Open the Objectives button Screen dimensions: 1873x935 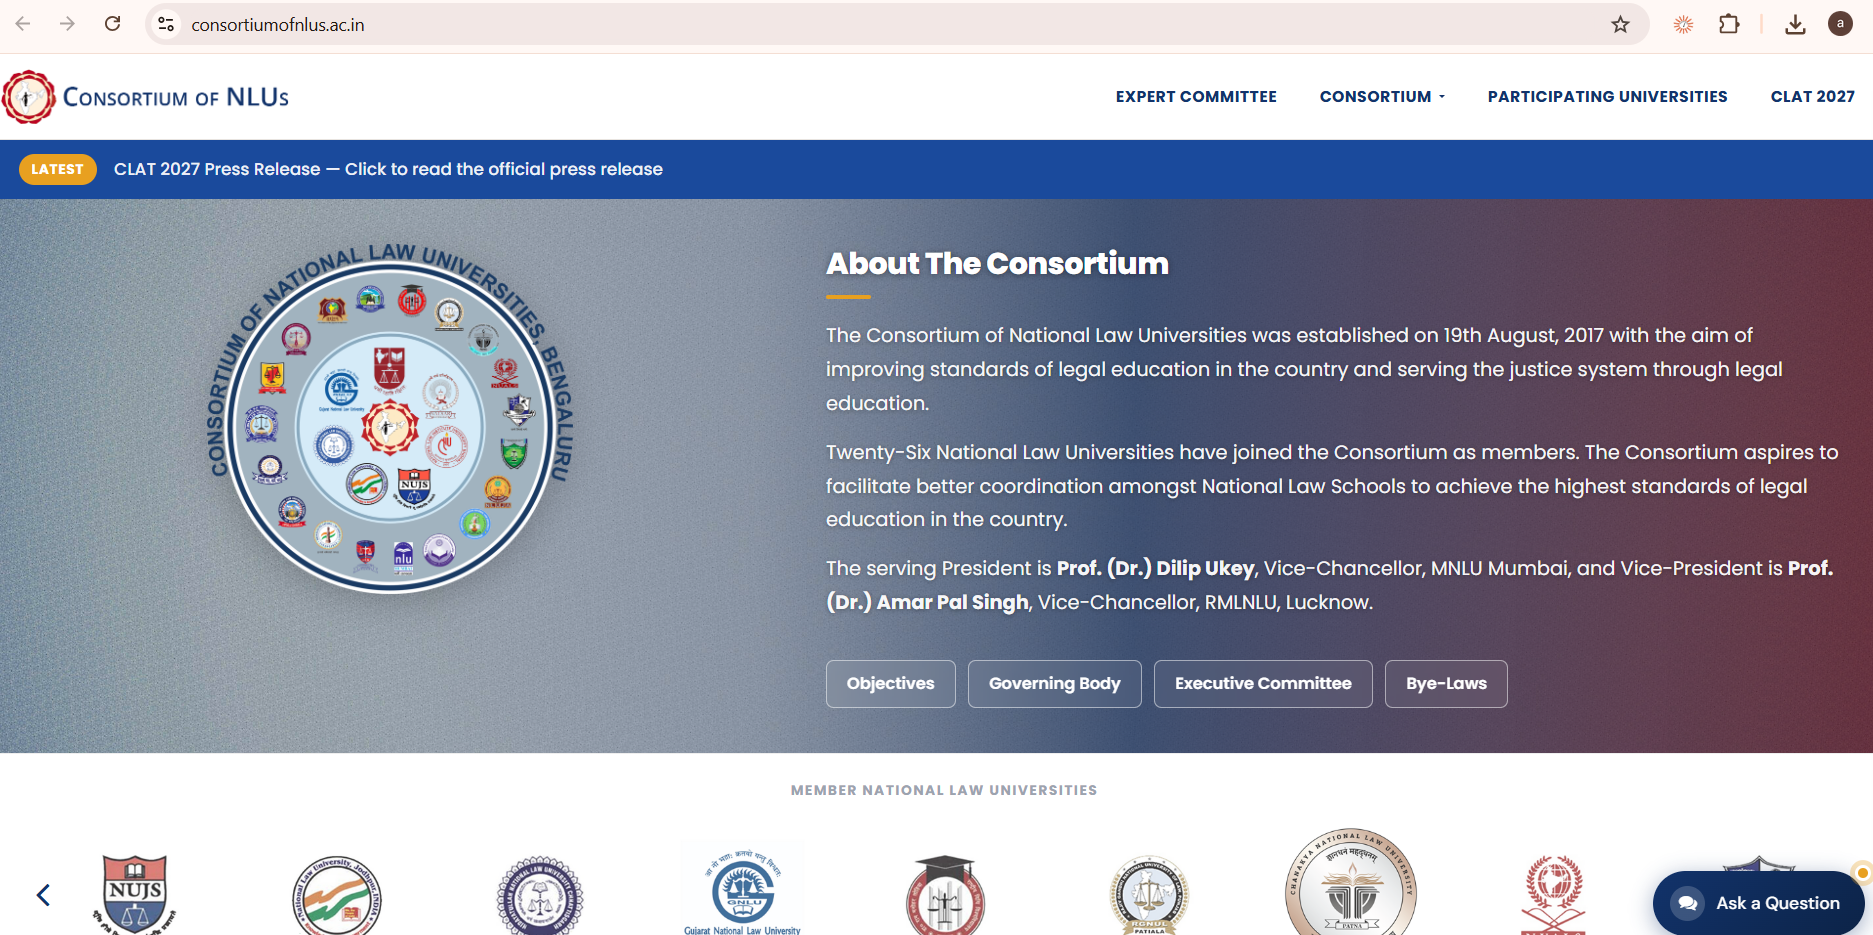[890, 684]
